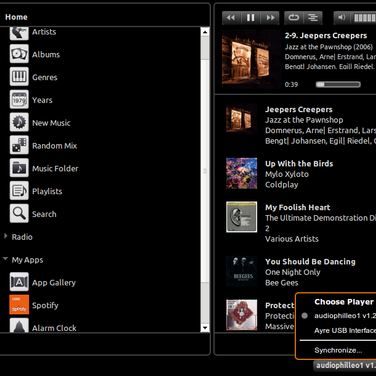The height and width of the screenshot is (376, 376).
Task: Adjust the volume level bar
Action: click(364, 18)
